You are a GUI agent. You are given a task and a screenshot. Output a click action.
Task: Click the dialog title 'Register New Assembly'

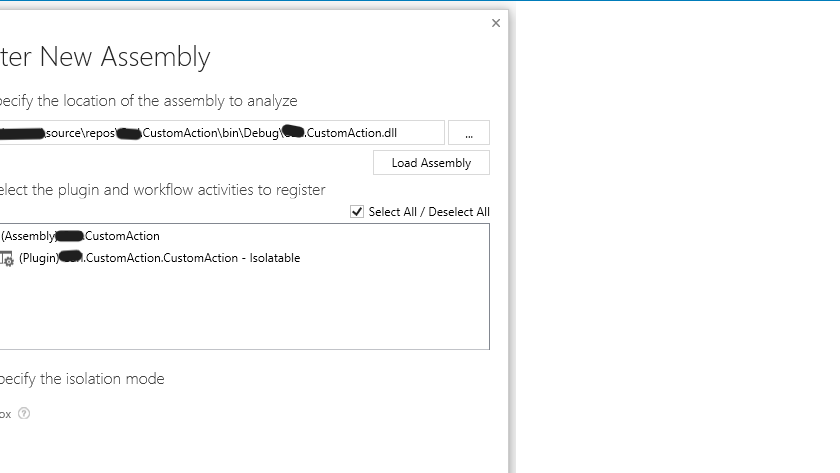click(105, 57)
